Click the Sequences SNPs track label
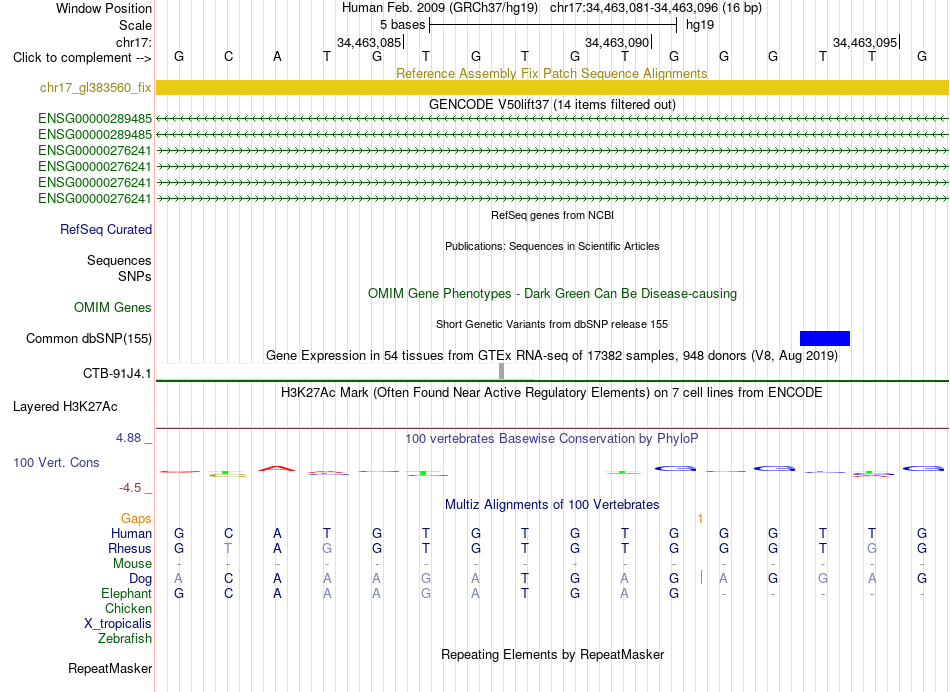 click(119, 268)
